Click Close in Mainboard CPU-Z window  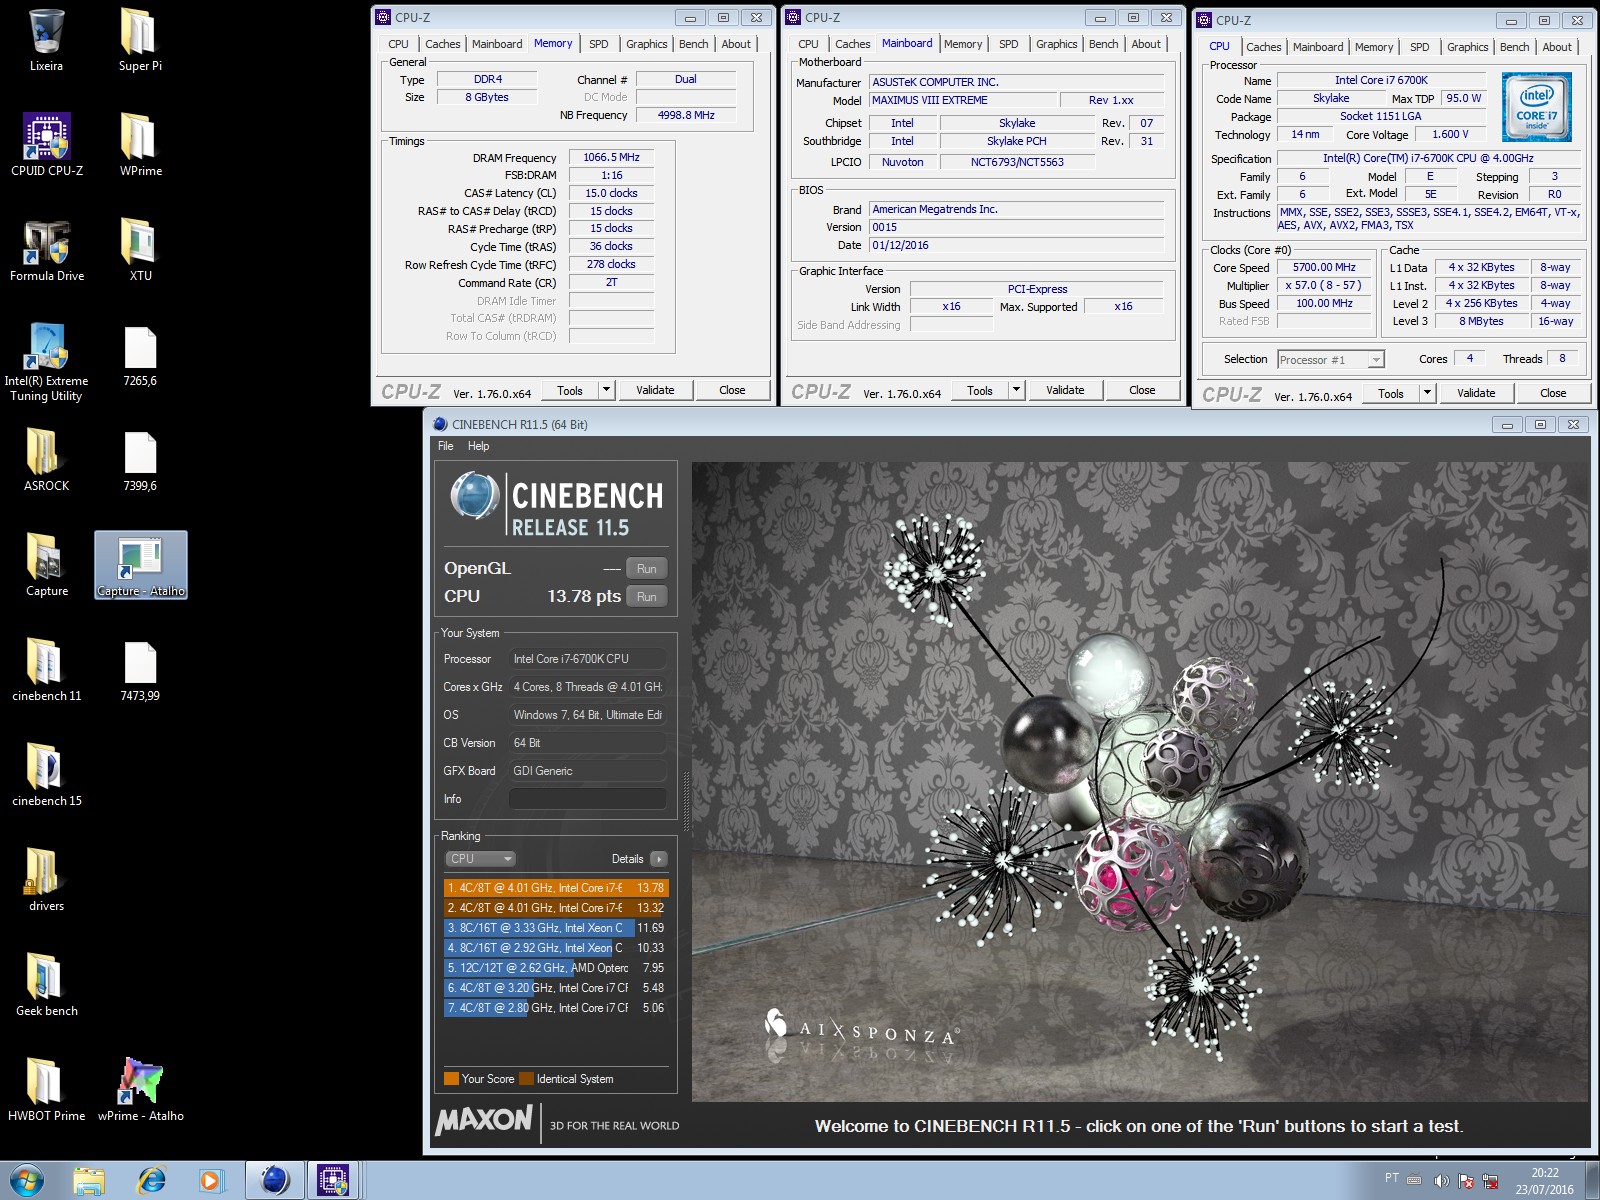[1142, 390]
